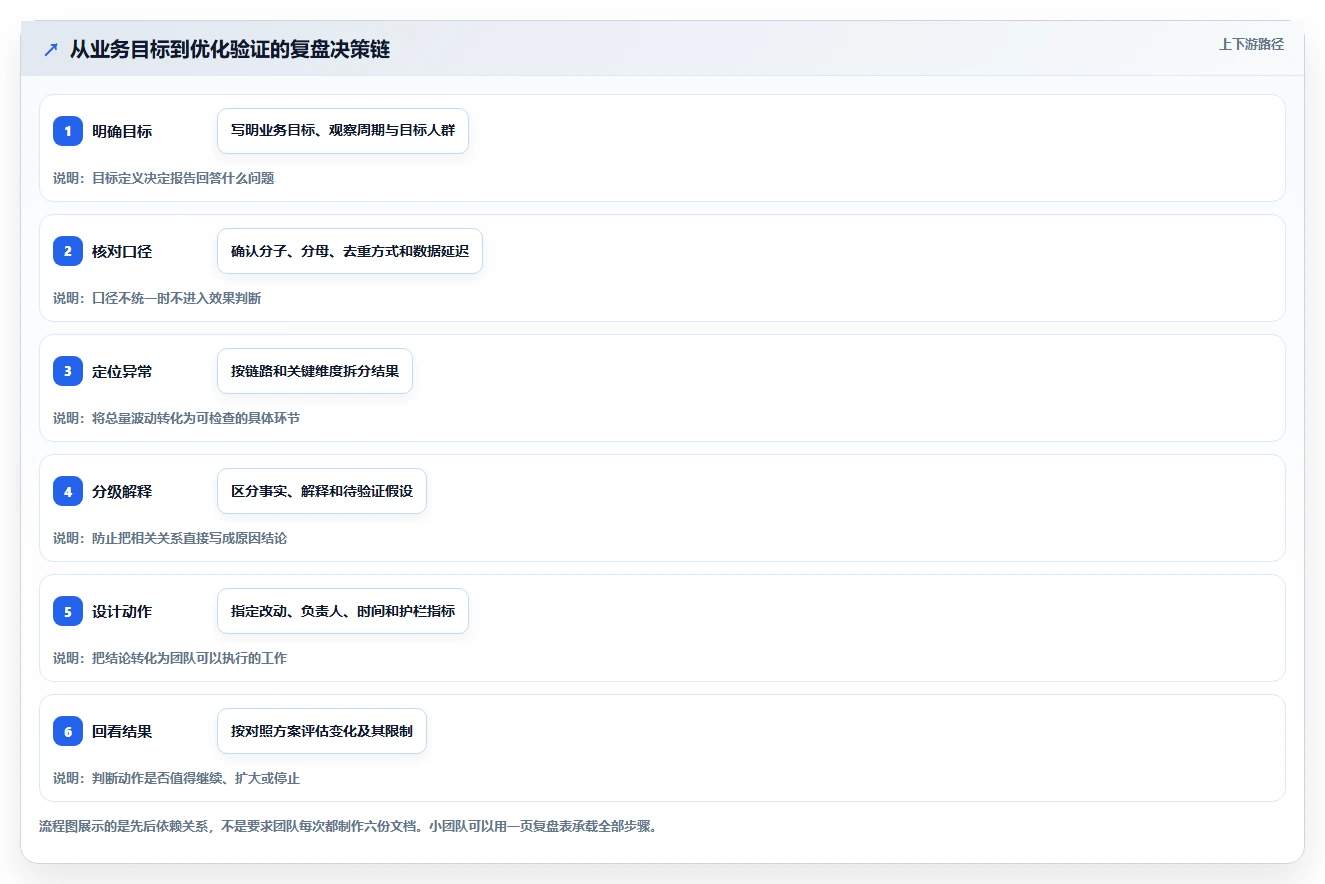Click the 回看结果 step name
This screenshot has height=884, width=1325.
pos(122,731)
